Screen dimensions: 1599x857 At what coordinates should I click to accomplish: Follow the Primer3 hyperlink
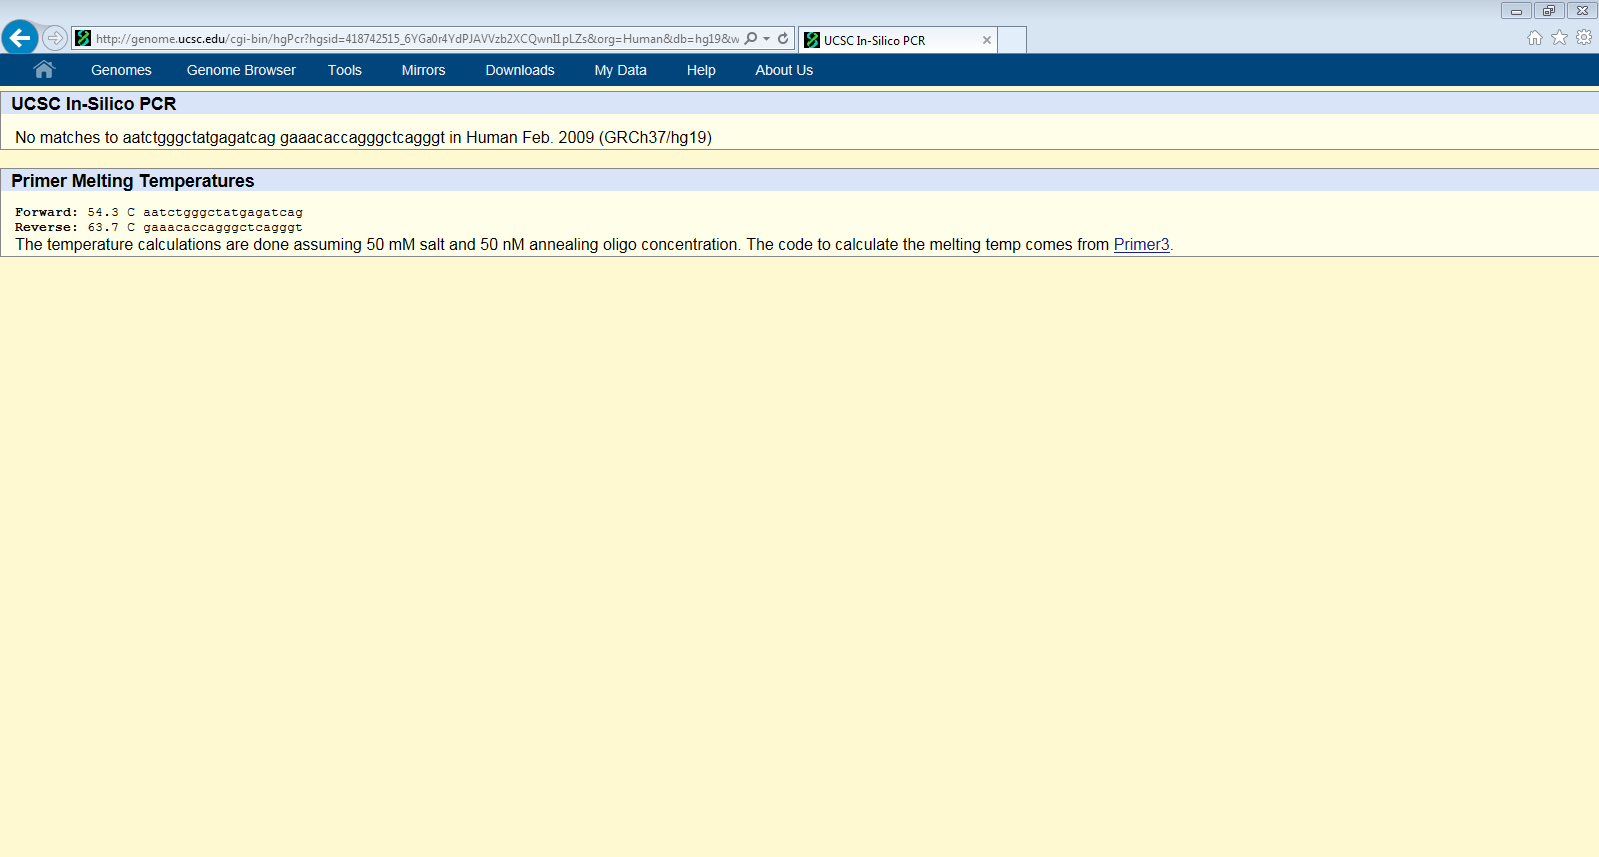click(1141, 245)
